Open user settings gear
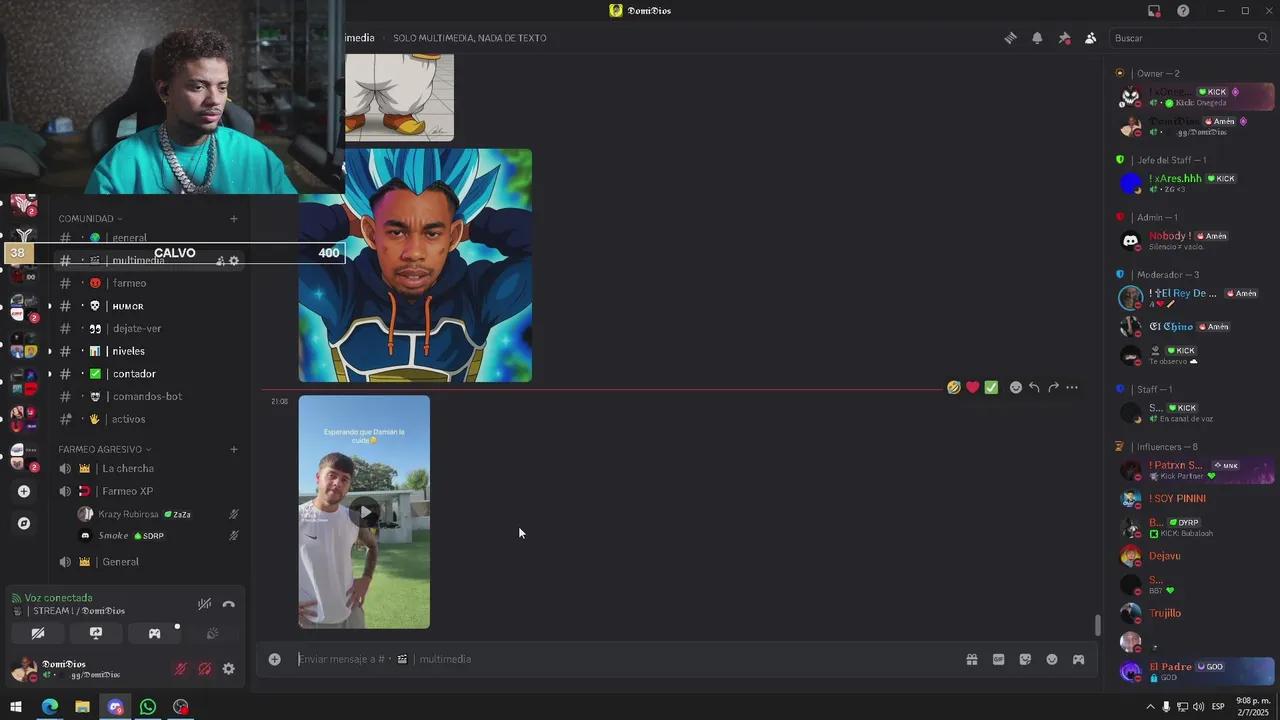This screenshot has height=720, width=1280. click(x=228, y=669)
